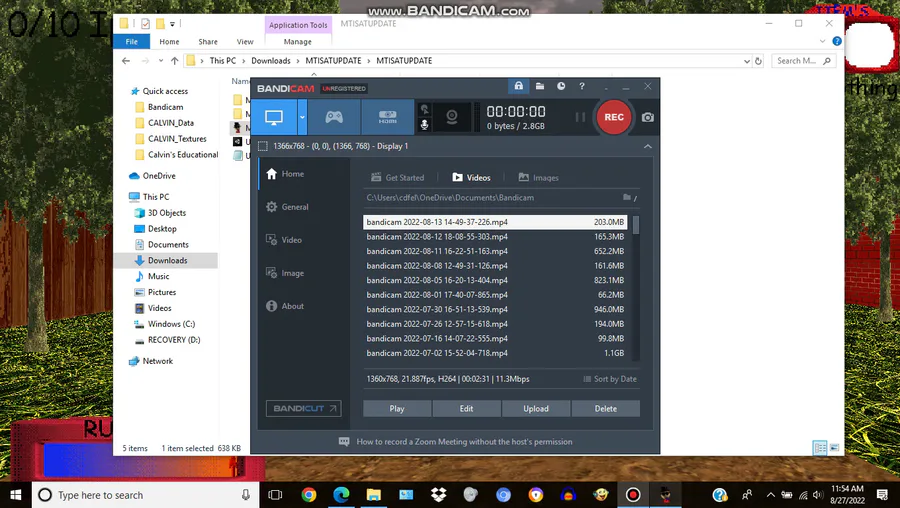The image size is (900, 508).
Task: Toggle the mouse cursor effect icon
Action: coord(425,109)
